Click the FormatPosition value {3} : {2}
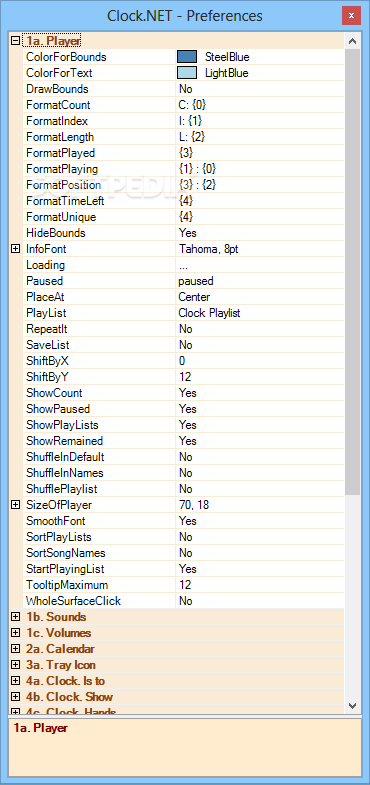Image resolution: width=370 pixels, height=785 pixels. pyautogui.click(x=197, y=185)
